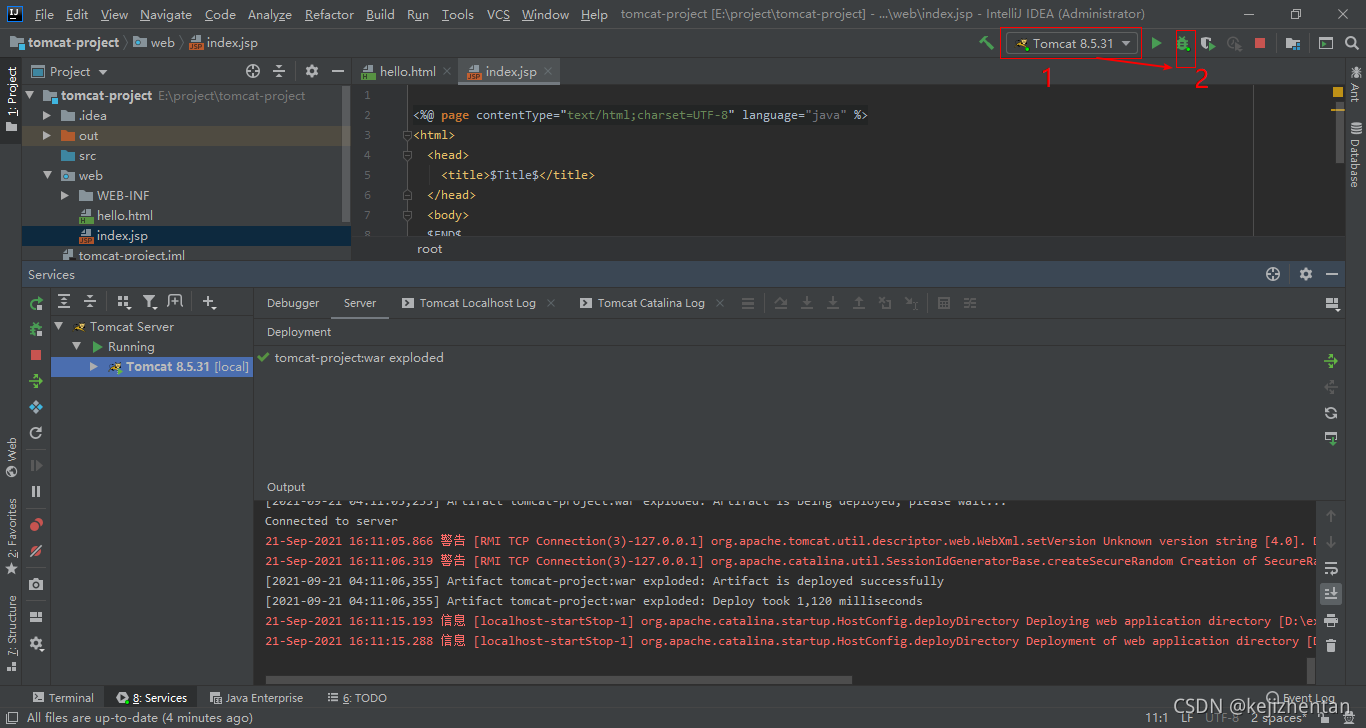Open the Tomcat 8.5.31 run configuration dropdown
Viewport: 1366px width, 728px height.
point(1073,43)
